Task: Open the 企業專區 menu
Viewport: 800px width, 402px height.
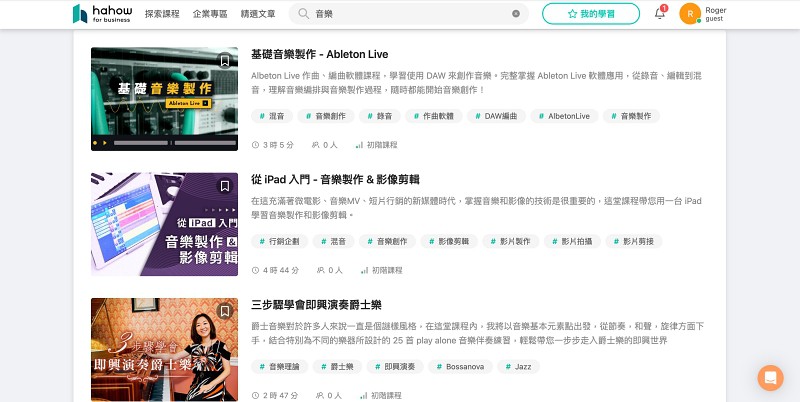Action: (210, 14)
